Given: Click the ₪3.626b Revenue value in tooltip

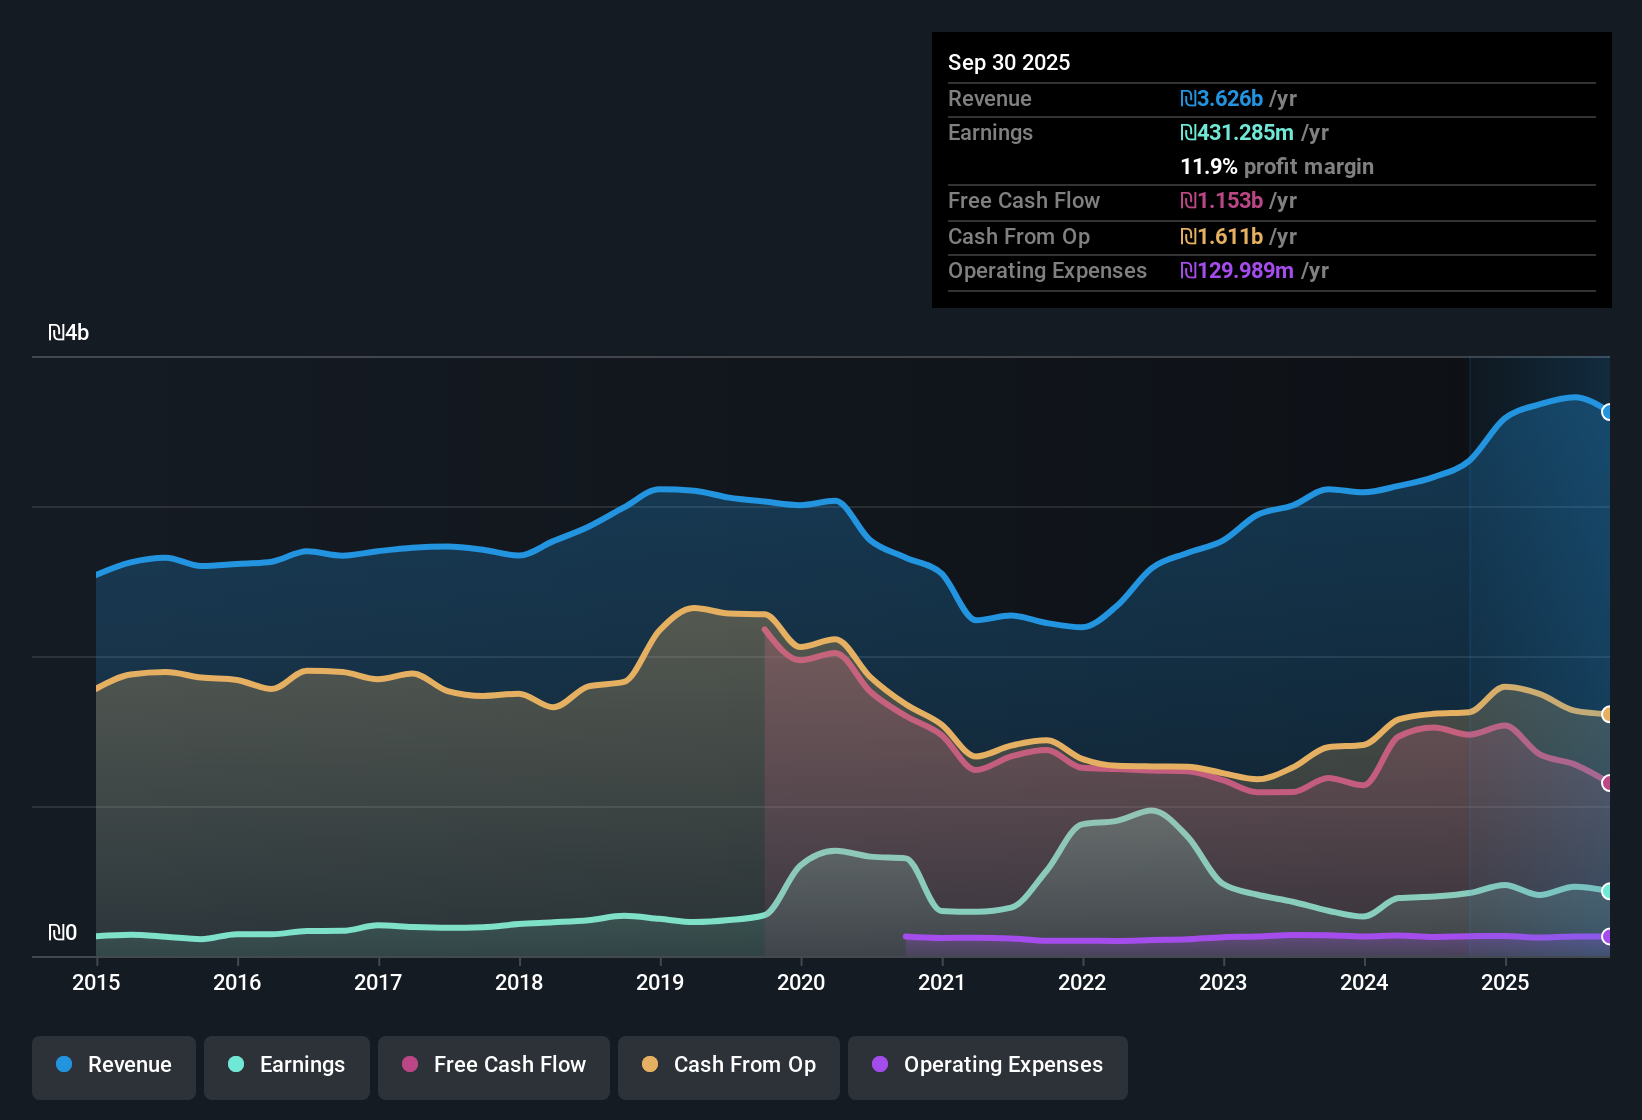Looking at the screenshot, I should click(1221, 98).
